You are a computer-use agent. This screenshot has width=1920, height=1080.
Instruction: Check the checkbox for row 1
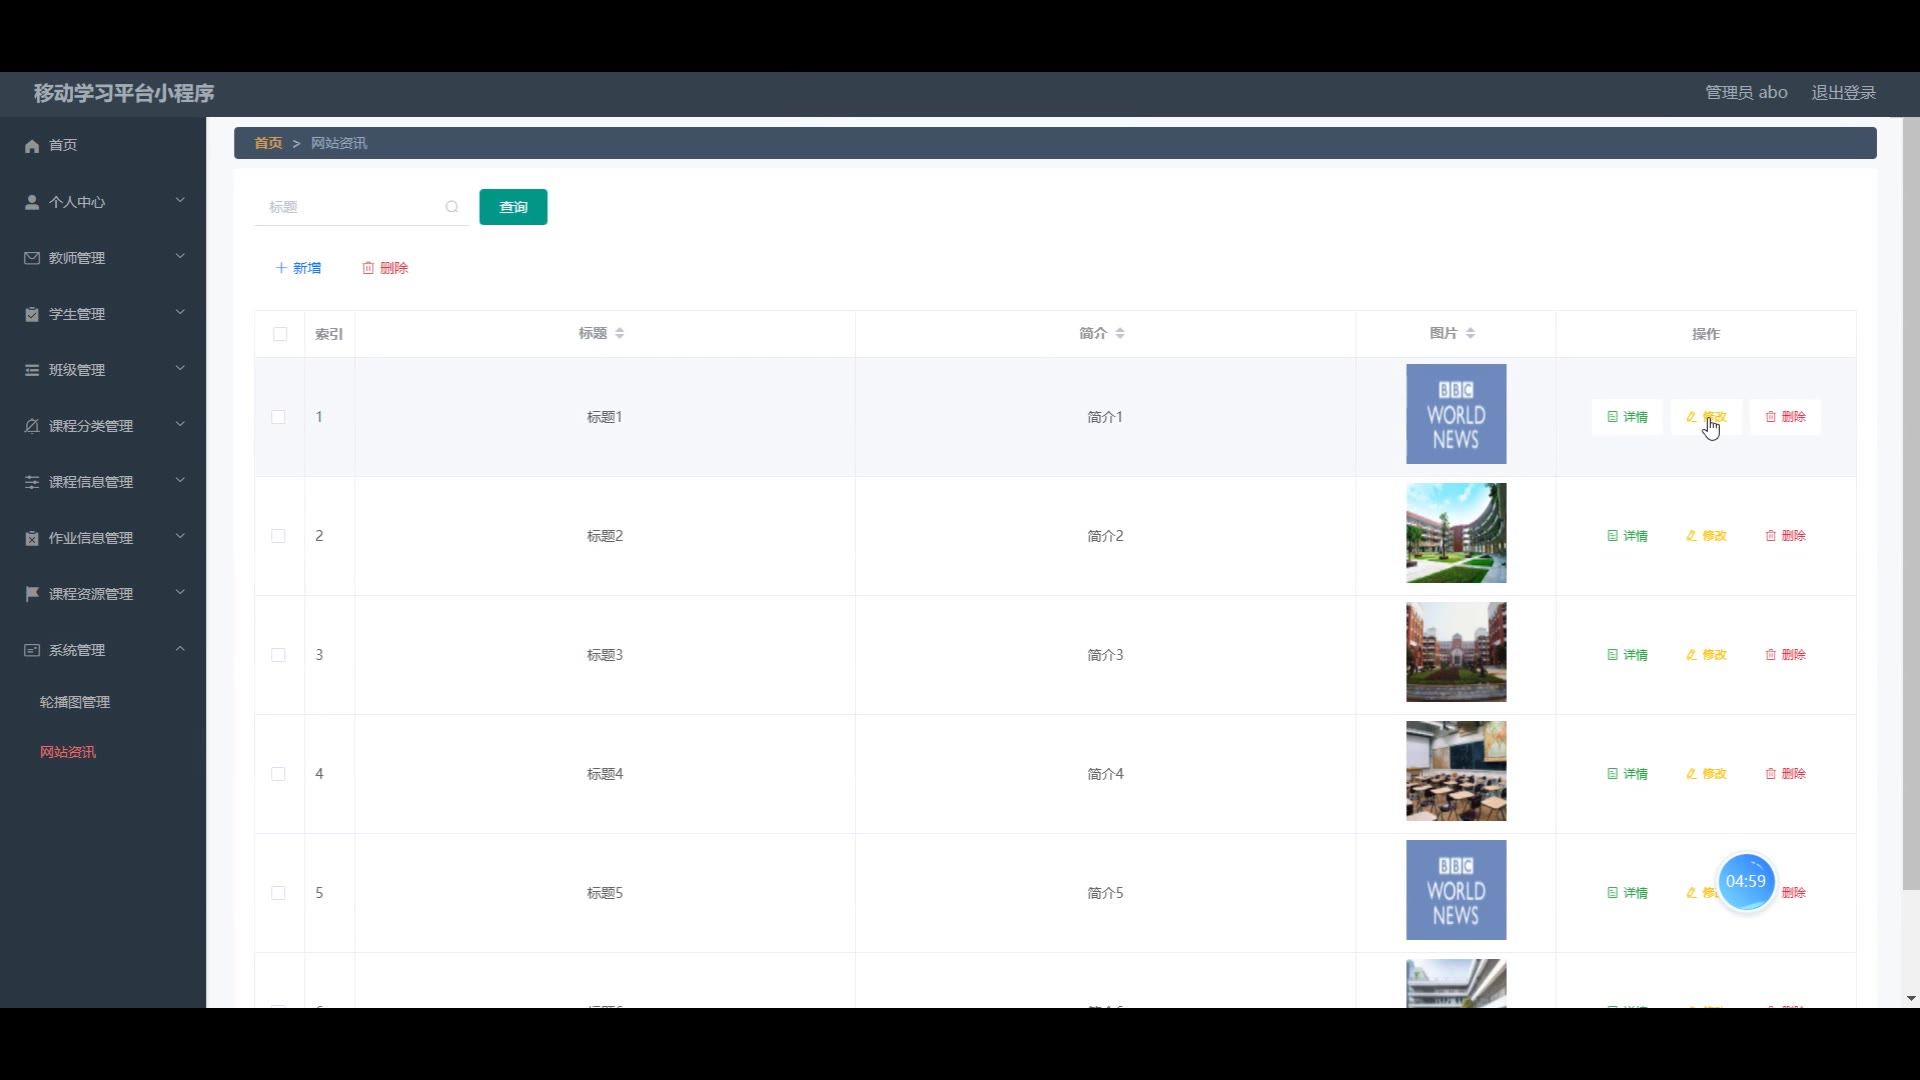[x=278, y=417]
